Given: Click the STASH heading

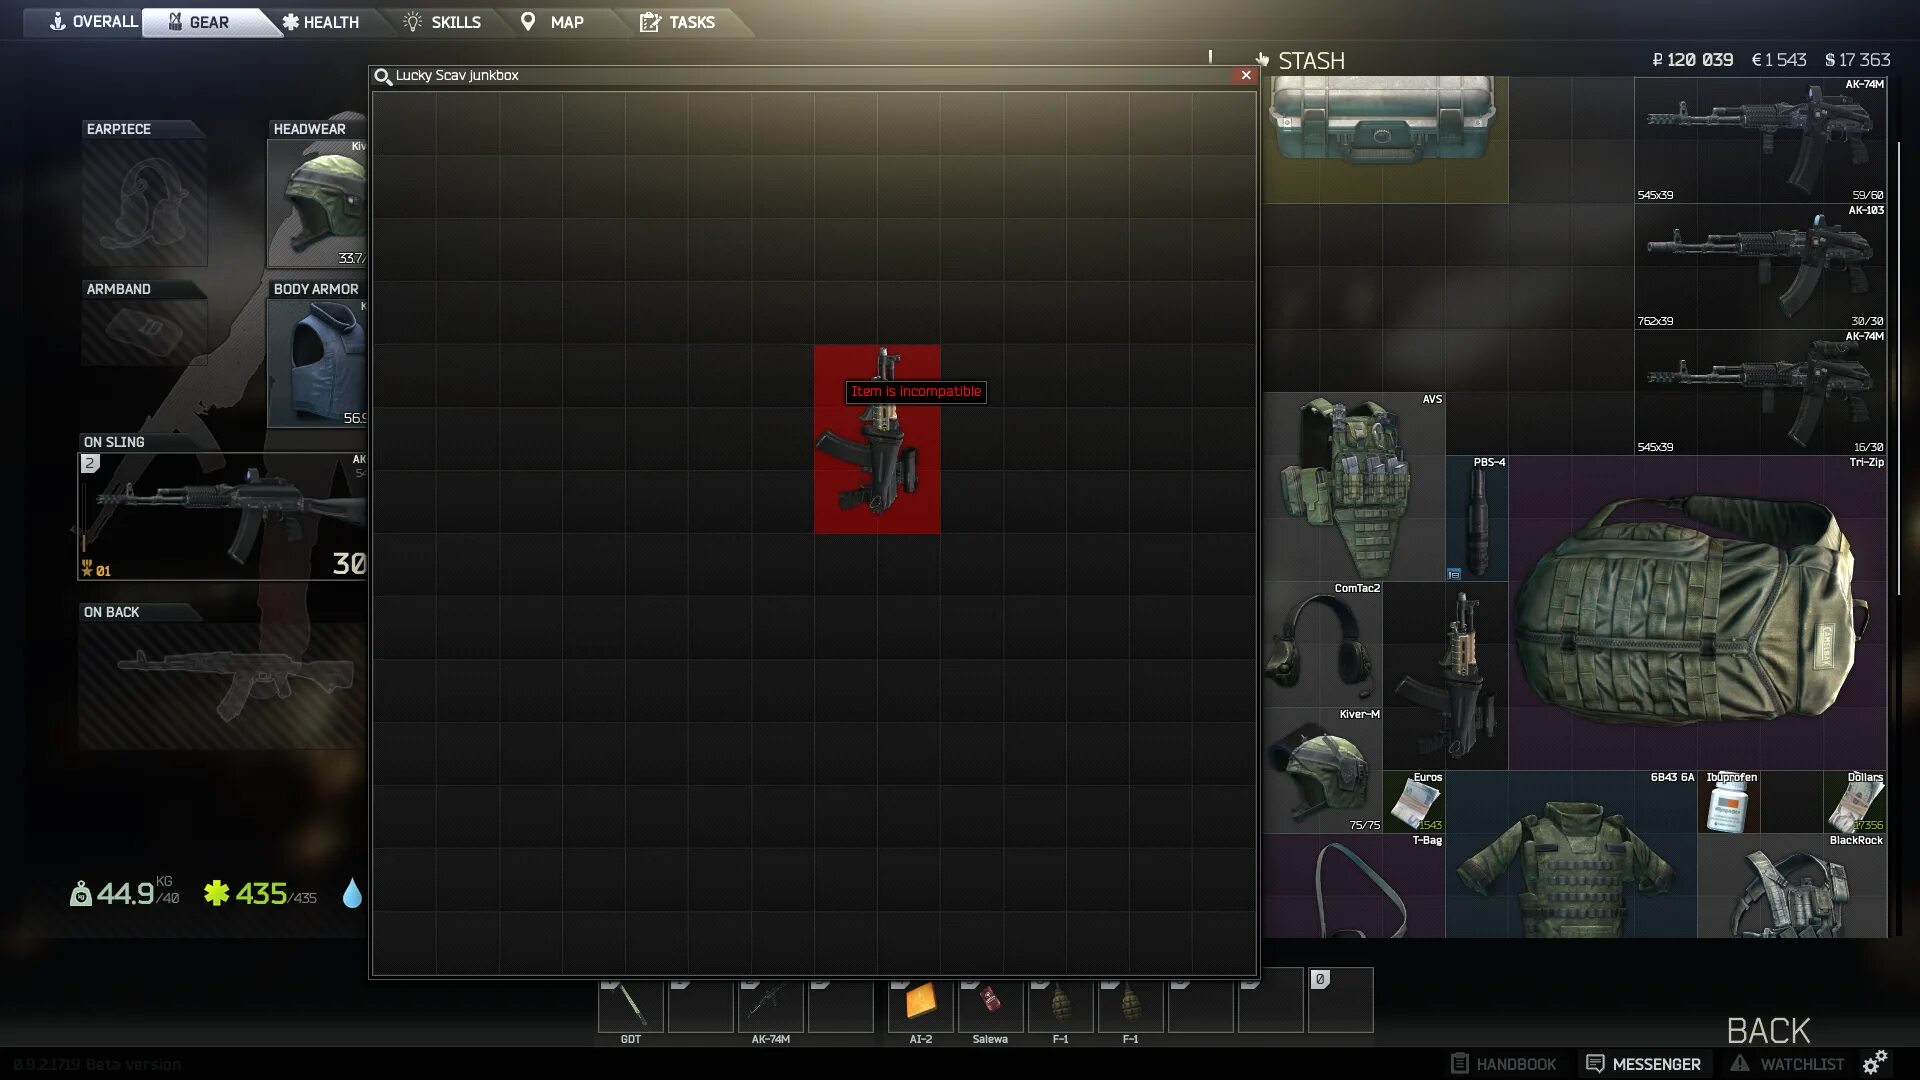Looking at the screenshot, I should (x=1311, y=61).
